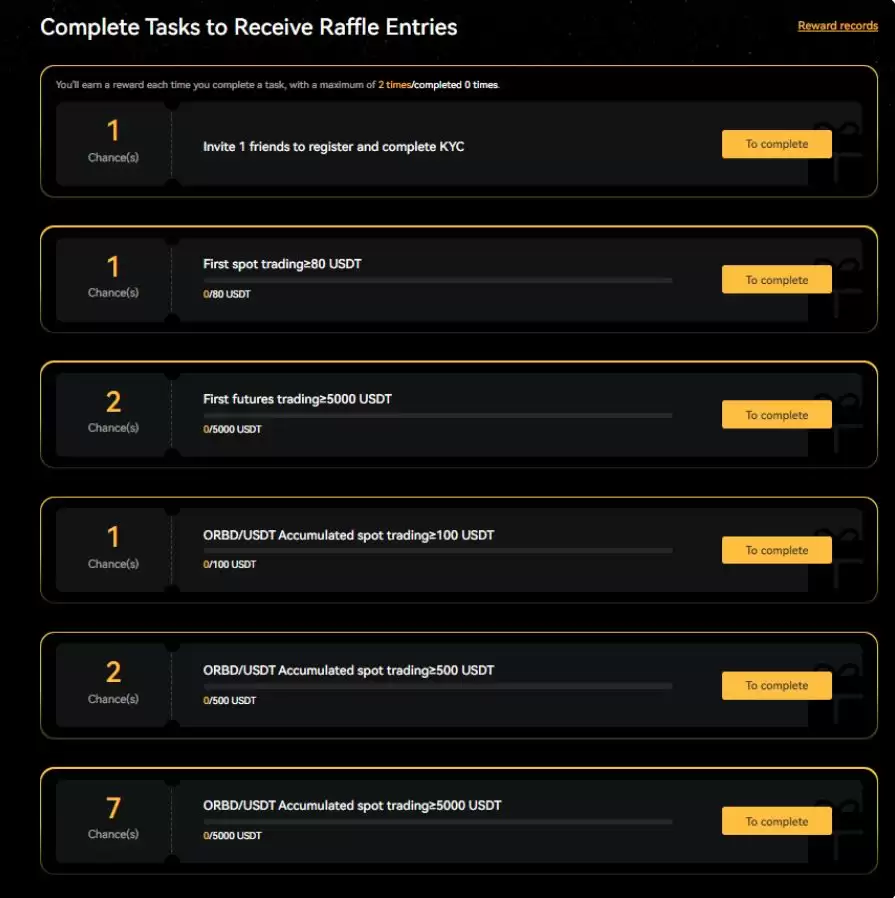Click To complete for ORBD/USDT spot trading≥5000 USDT
The height and width of the screenshot is (898, 895).
pyautogui.click(x=776, y=821)
